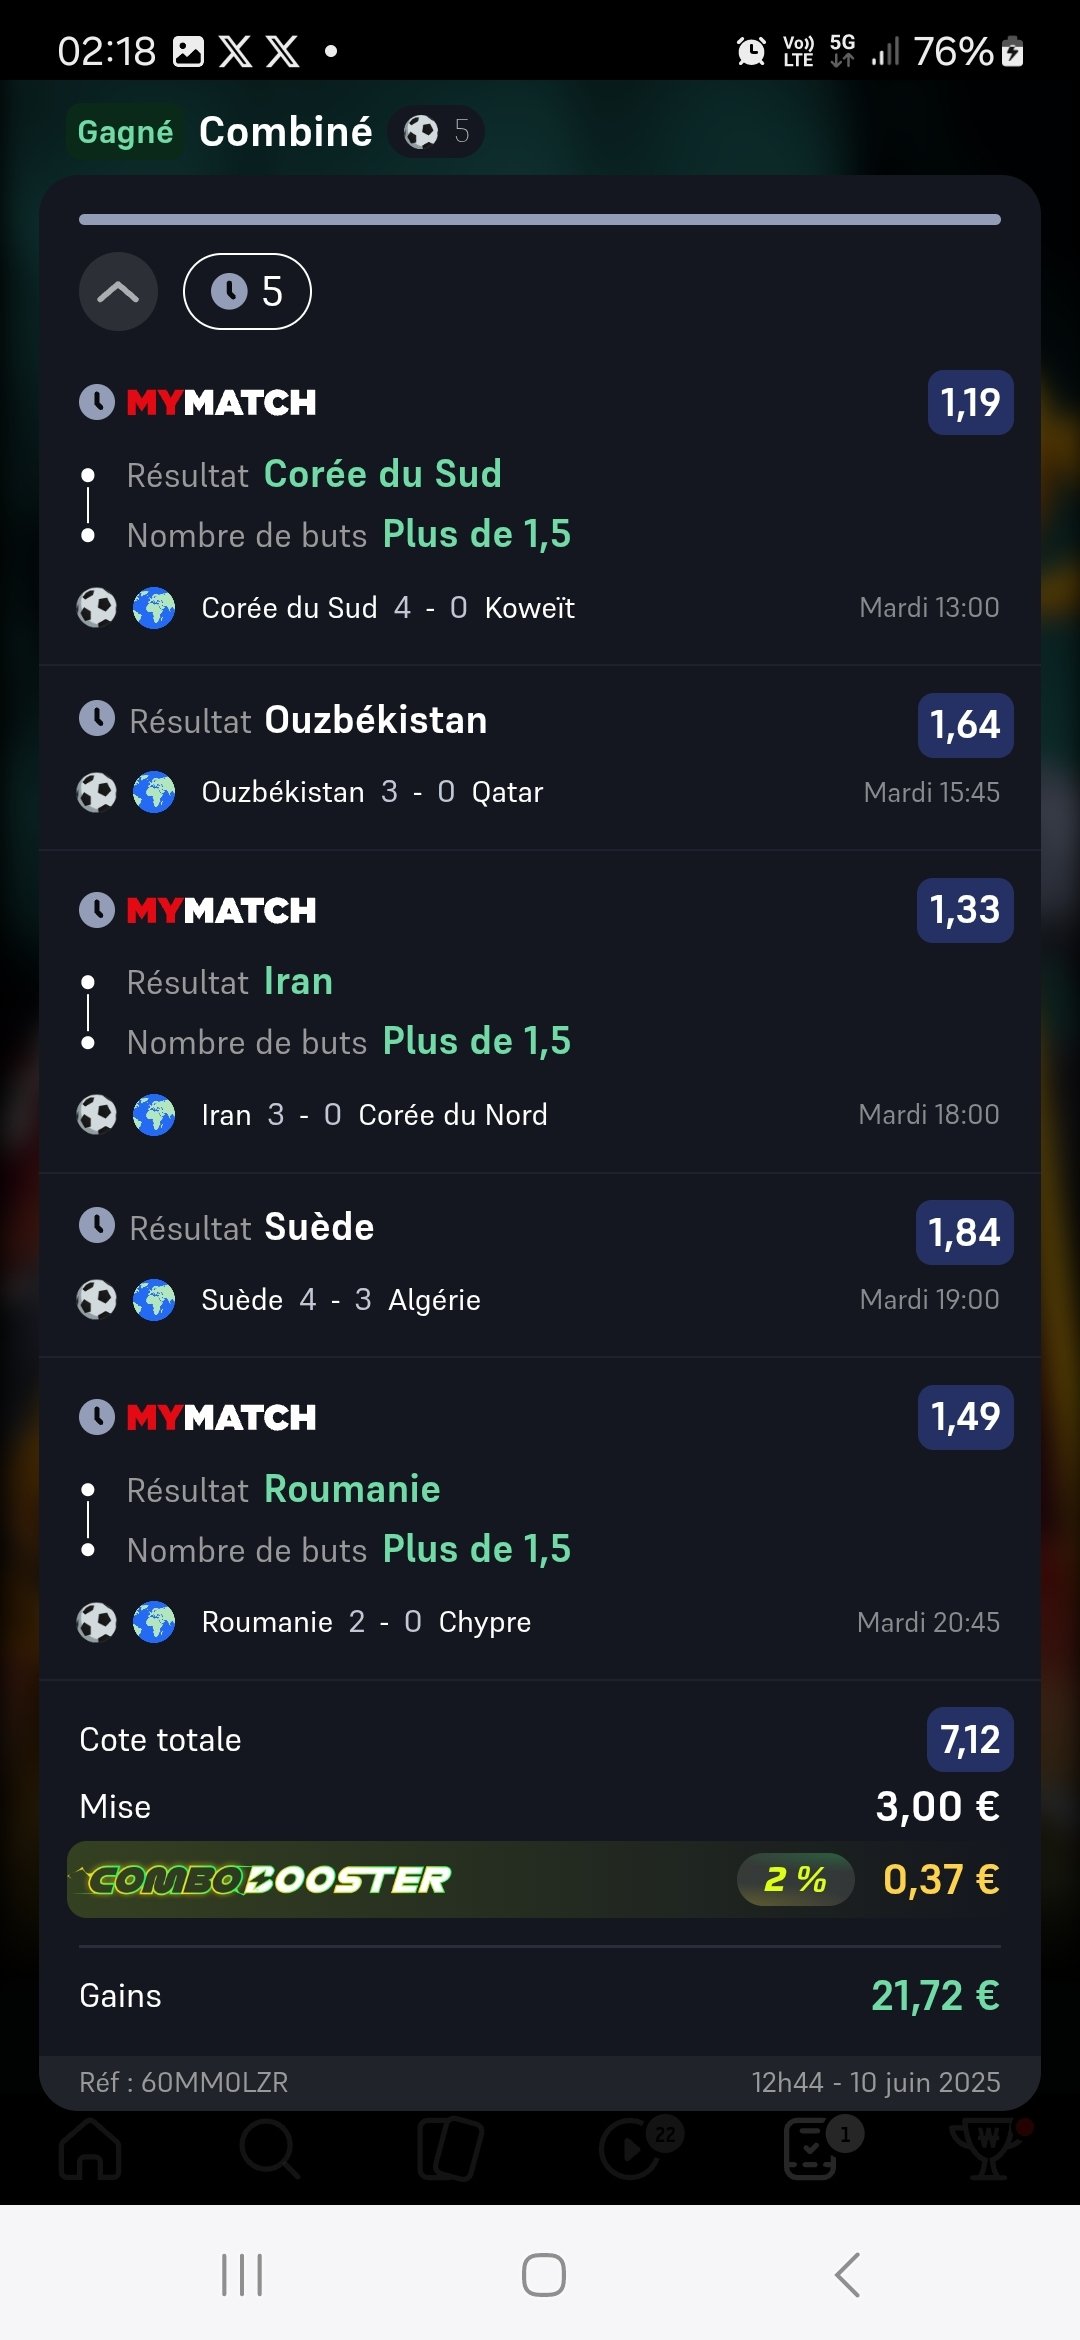Open the home icon in bottom navigation
Image resolution: width=1080 pixels, height=2340 pixels.
click(x=90, y=2148)
